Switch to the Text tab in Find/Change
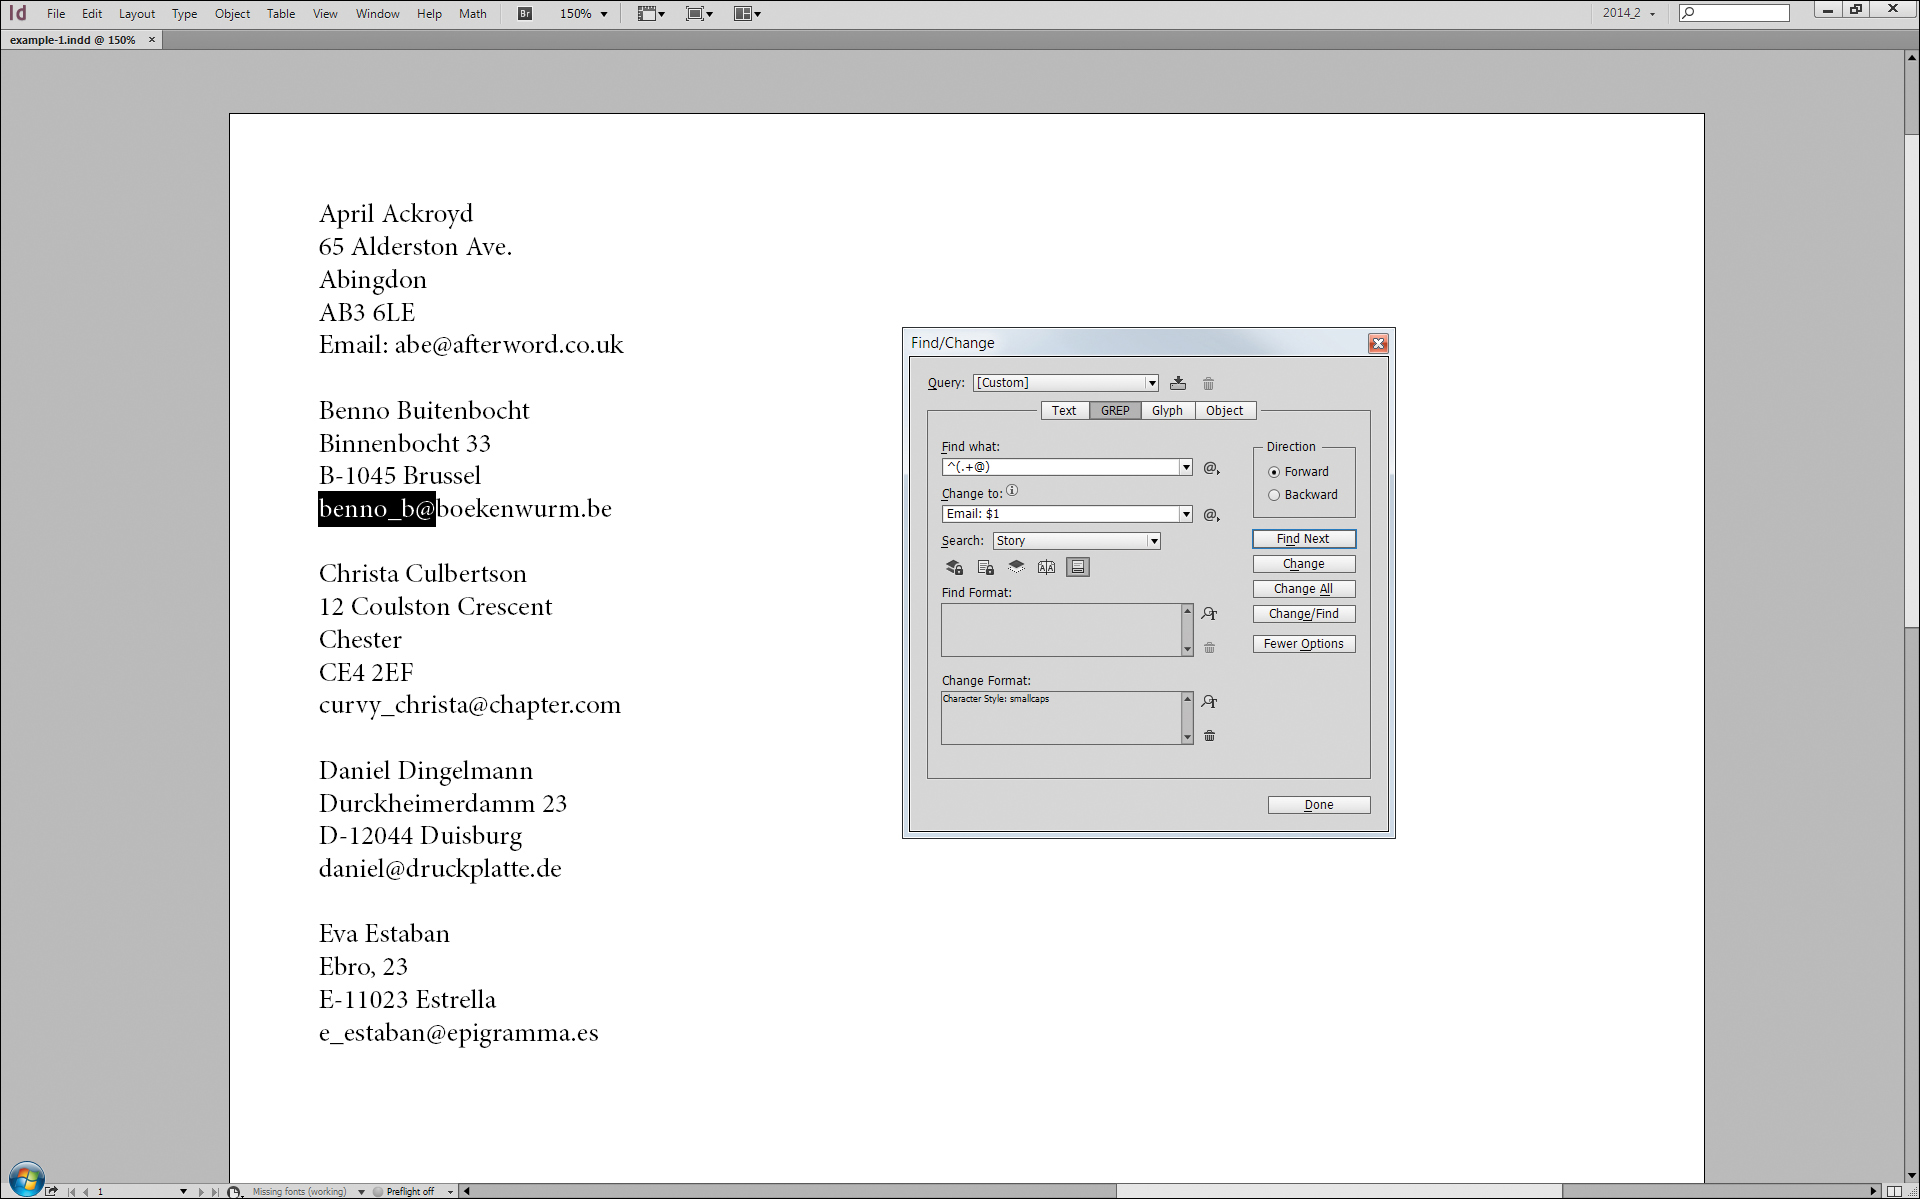 pos(1063,410)
